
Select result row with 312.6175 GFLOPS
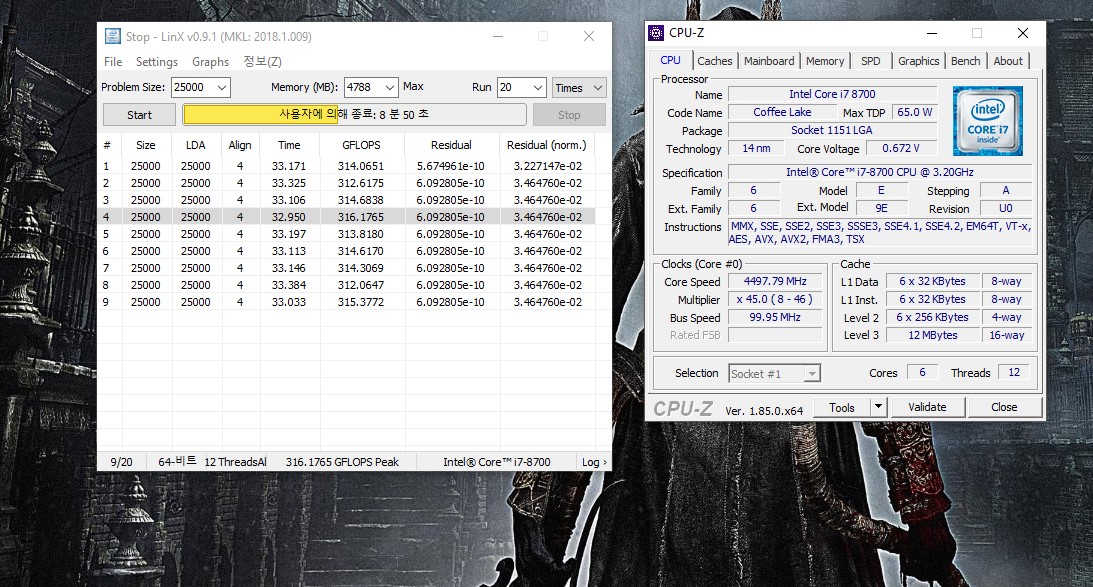click(346, 183)
